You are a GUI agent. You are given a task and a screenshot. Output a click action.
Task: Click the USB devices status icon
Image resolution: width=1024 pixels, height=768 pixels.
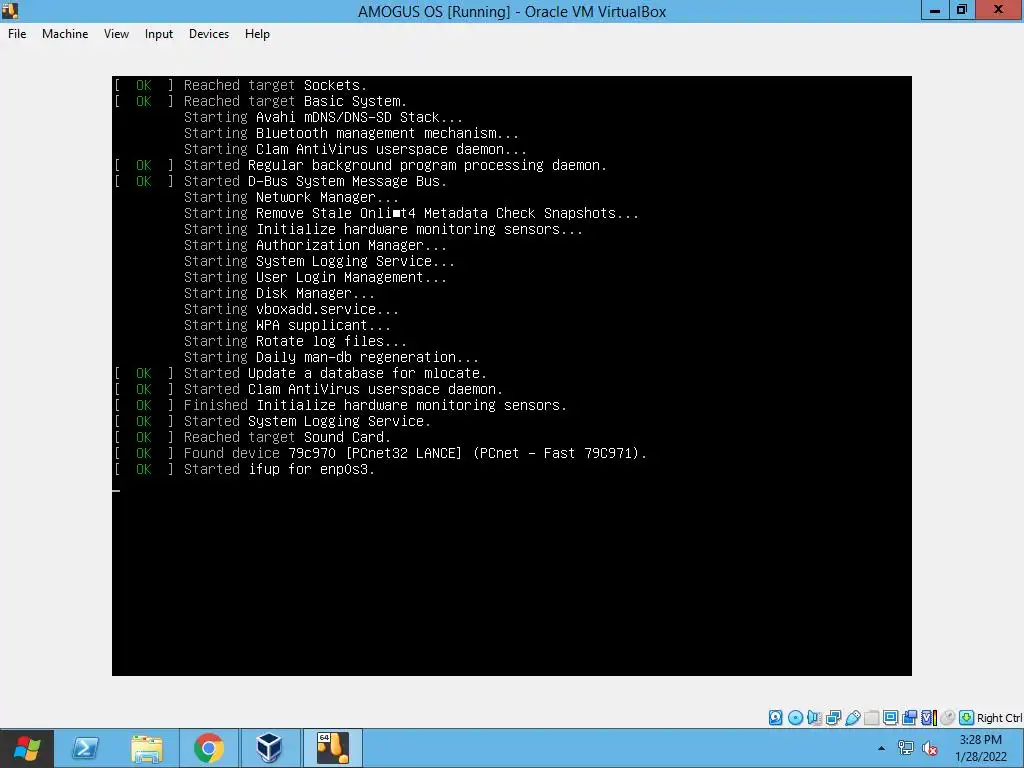[853, 718]
